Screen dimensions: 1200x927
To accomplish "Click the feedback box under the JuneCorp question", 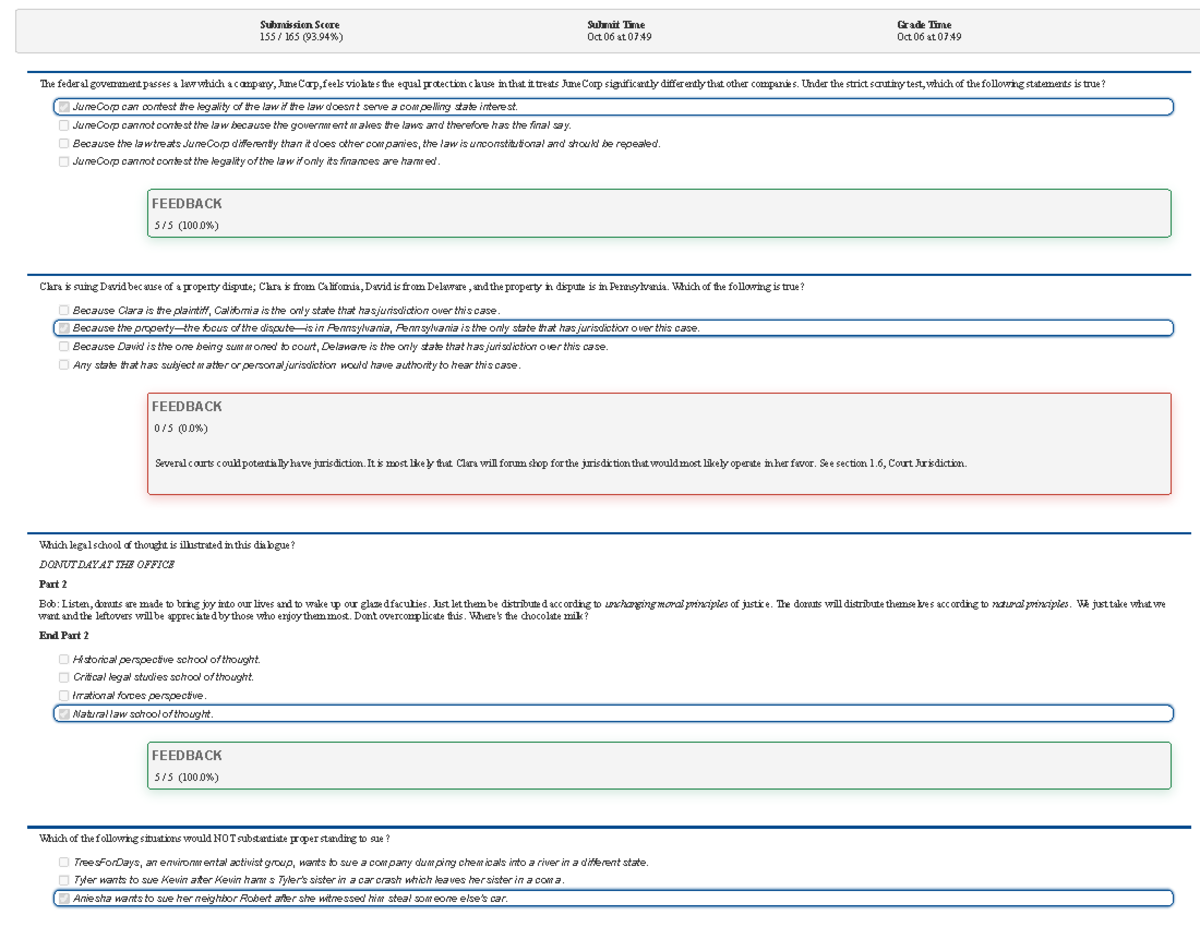I will click(x=659, y=213).
